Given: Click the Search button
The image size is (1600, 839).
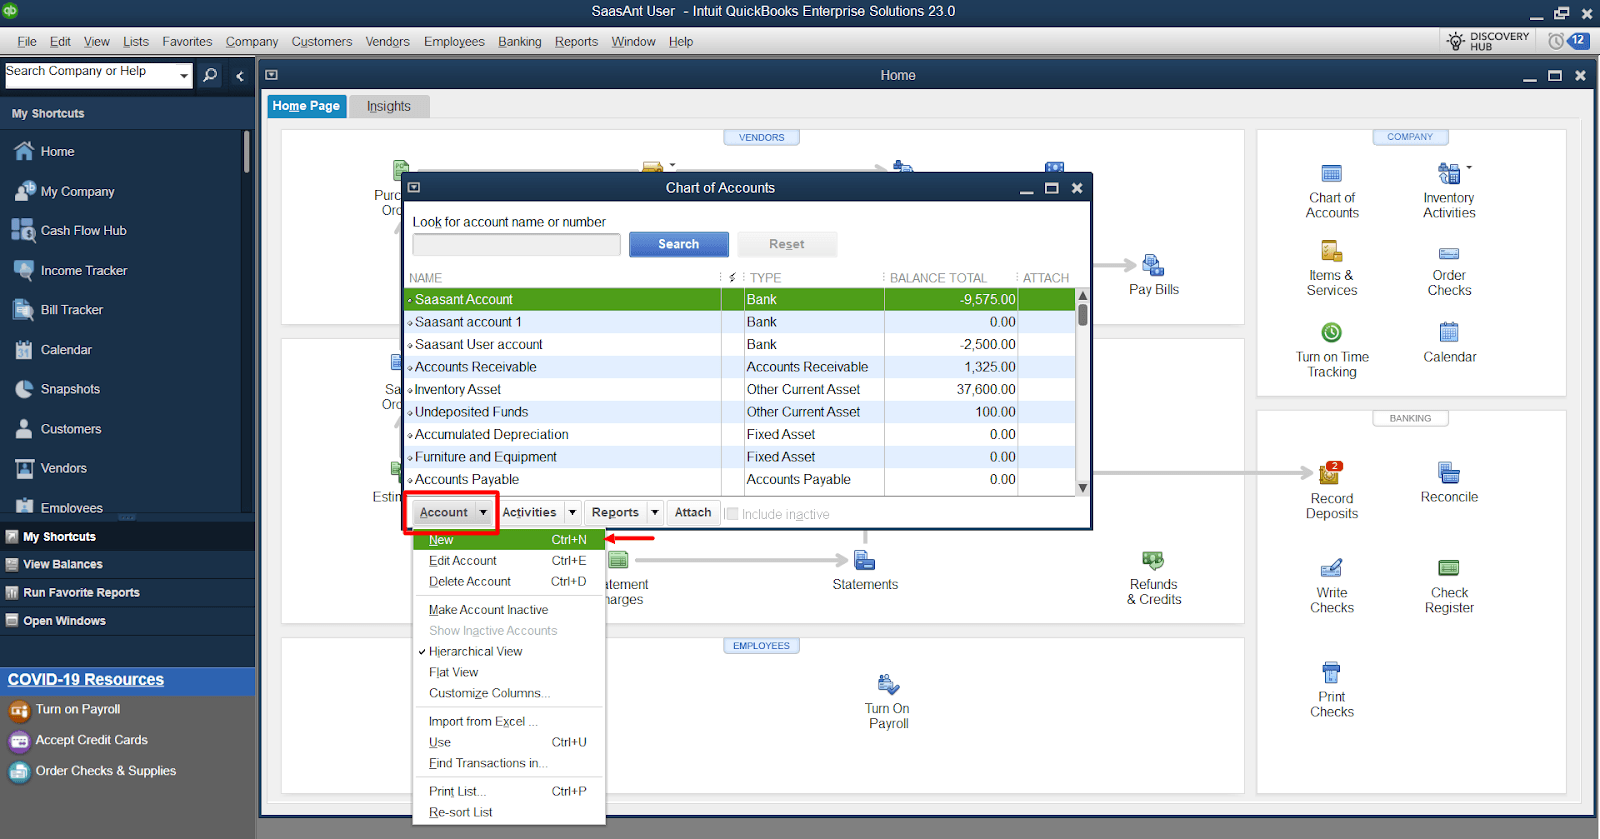Looking at the screenshot, I should tap(678, 244).
